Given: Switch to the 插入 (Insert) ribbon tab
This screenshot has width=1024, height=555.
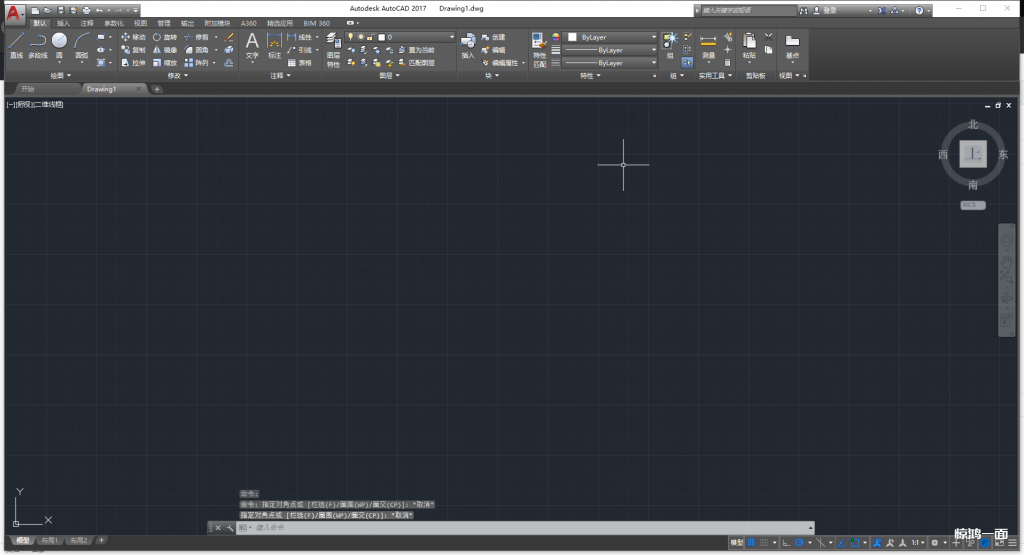Looking at the screenshot, I should pyautogui.click(x=63, y=22).
